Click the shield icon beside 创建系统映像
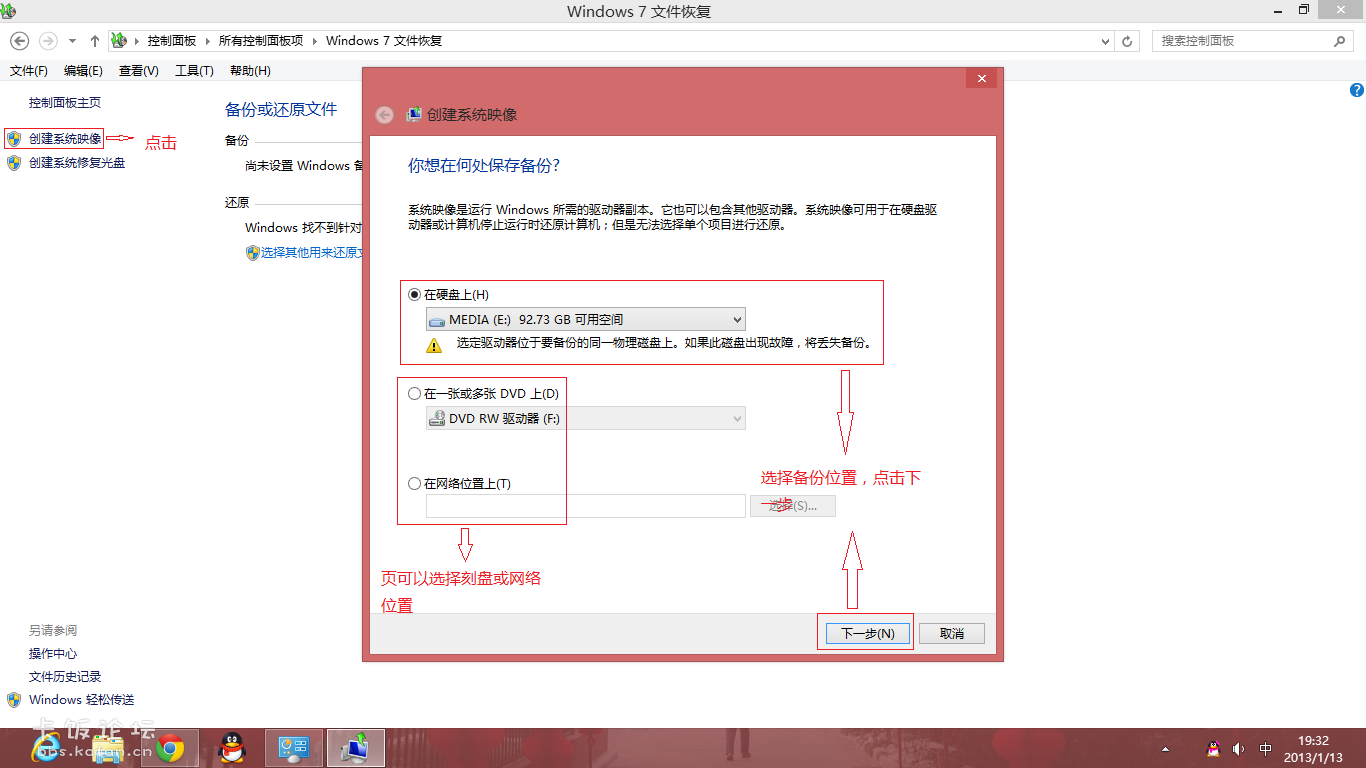1366x768 pixels. (14, 139)
